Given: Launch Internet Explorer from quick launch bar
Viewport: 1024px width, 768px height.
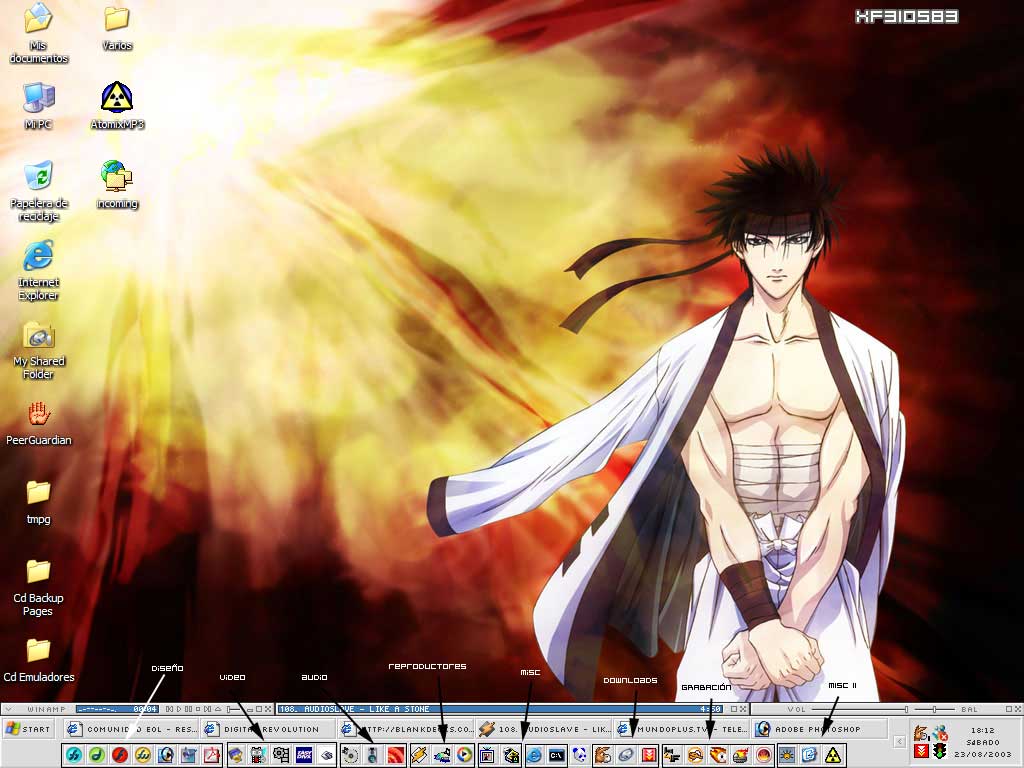Looking at the screenshot, I should coord(534,755).
